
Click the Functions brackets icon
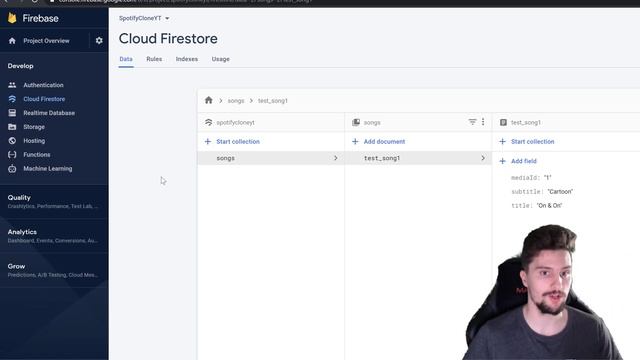click(12, 155)
